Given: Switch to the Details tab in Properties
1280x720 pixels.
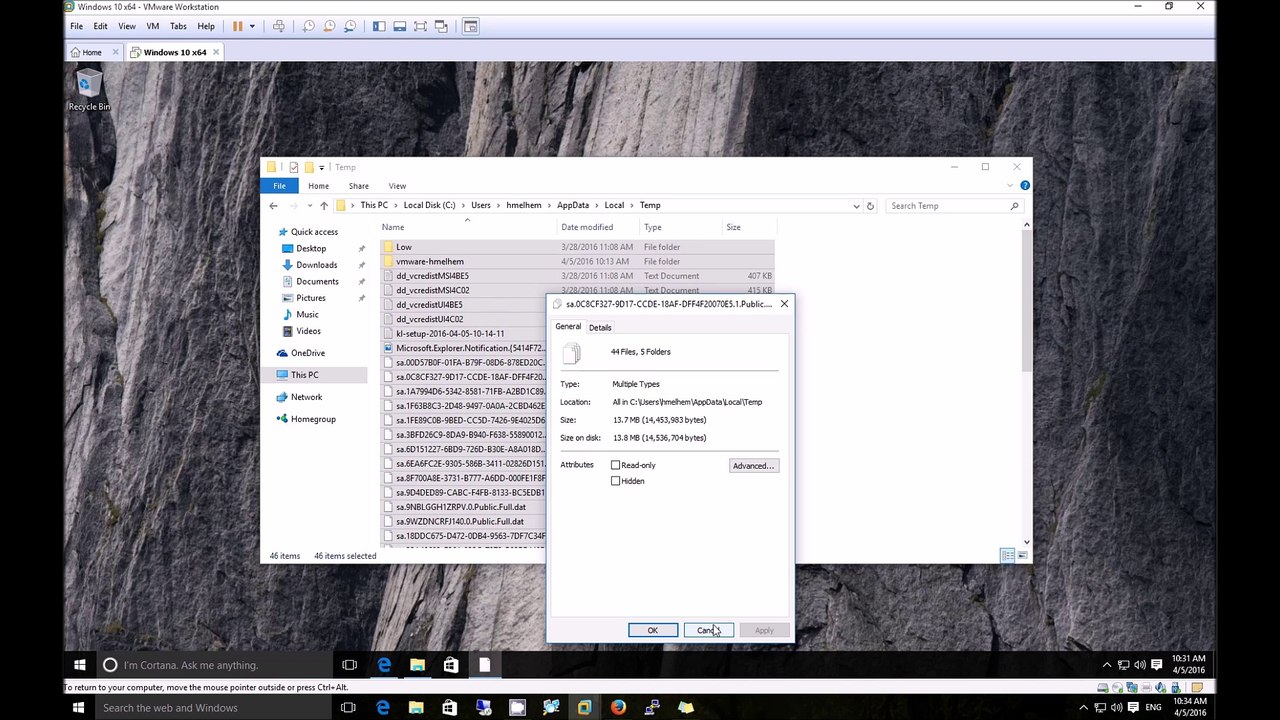Looking at the screenshot, I should (x=600, y=328).
